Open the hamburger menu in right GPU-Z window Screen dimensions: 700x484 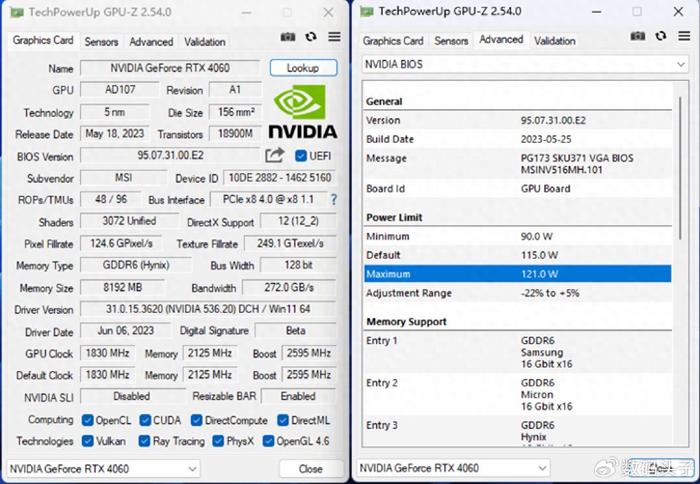click(x=684, y=36)
